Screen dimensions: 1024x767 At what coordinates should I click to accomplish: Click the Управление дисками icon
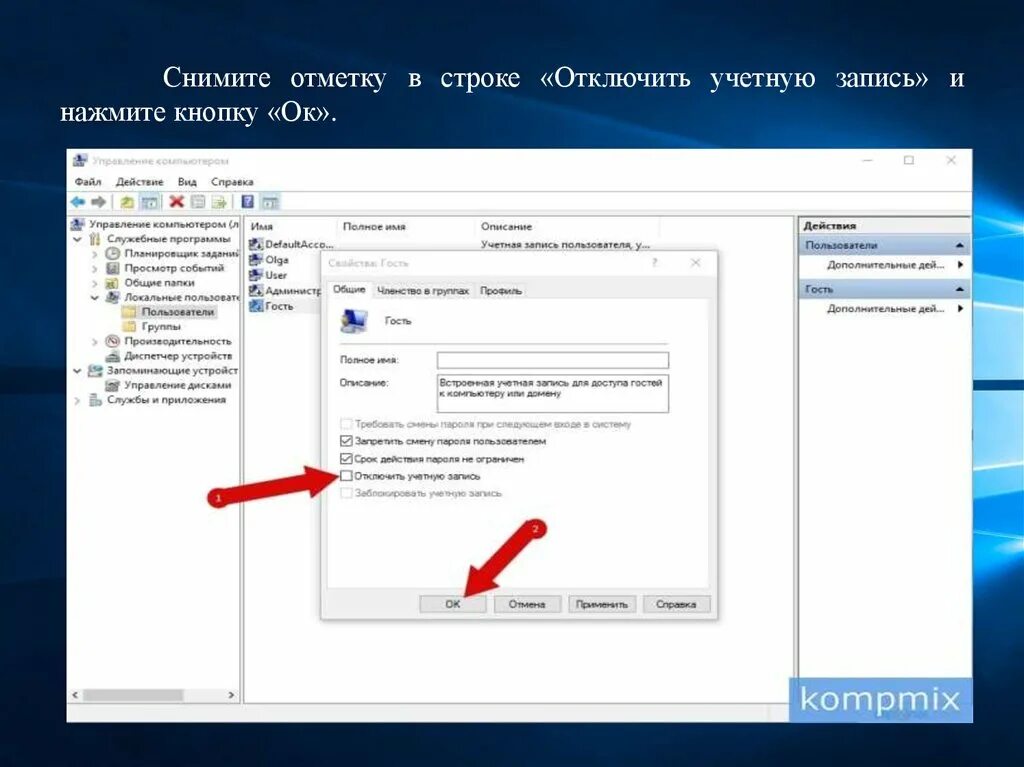(x=113, y=385)
